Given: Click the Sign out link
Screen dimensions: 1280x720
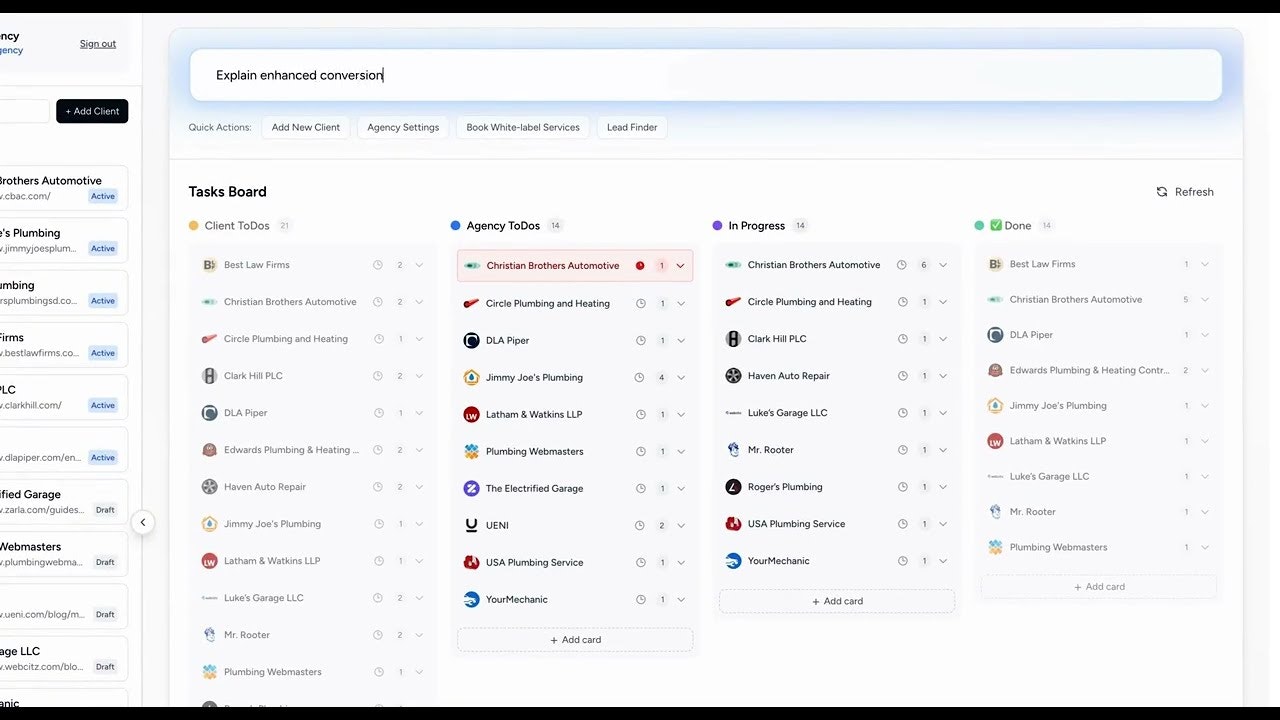Looking at the screenshot, I should tap(98, 44).
